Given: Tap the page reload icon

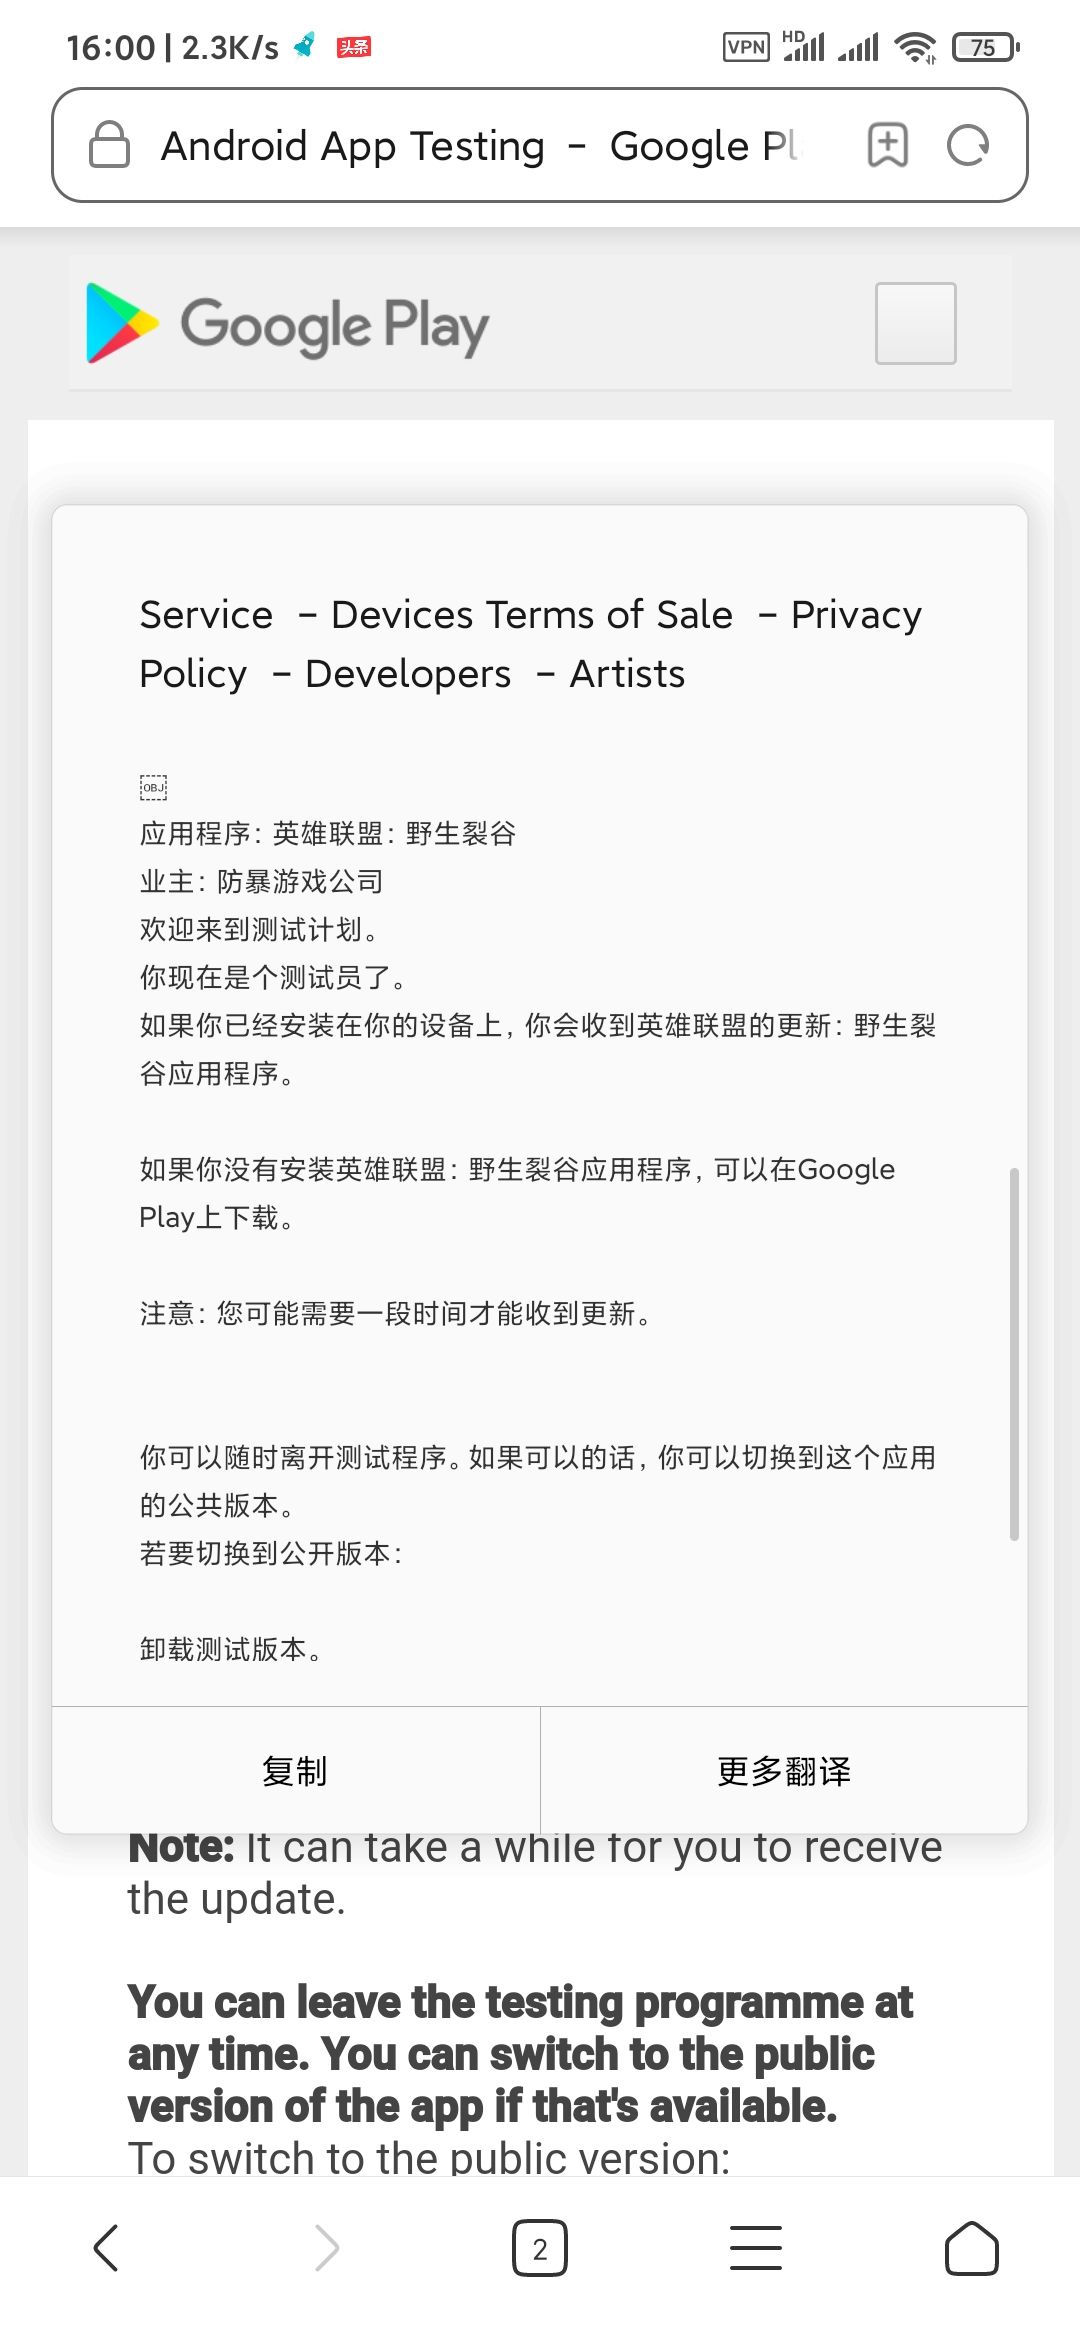Looking at the screenshot, I should (967, 145).
